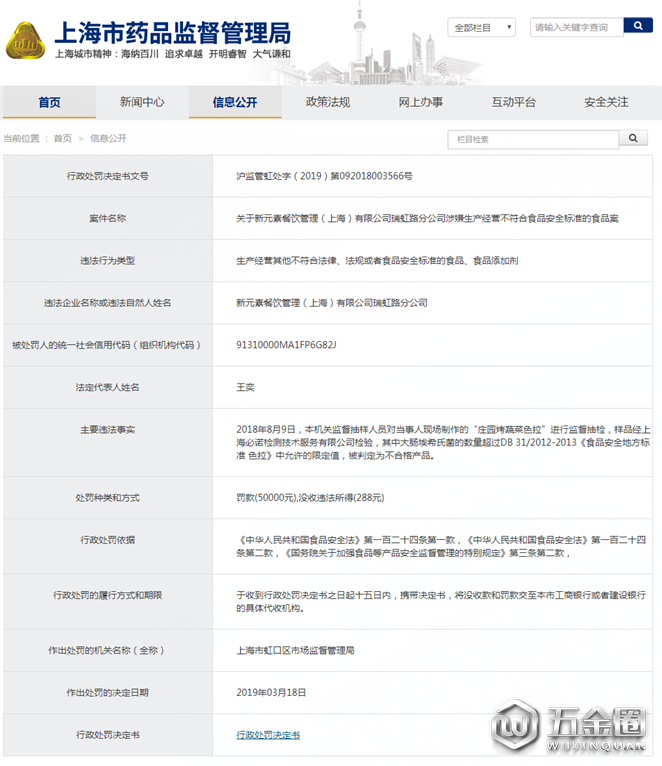Click the 作出处罚的决定日期 row label
Viewport: 662px width, 766px height.
click(107, 693)
